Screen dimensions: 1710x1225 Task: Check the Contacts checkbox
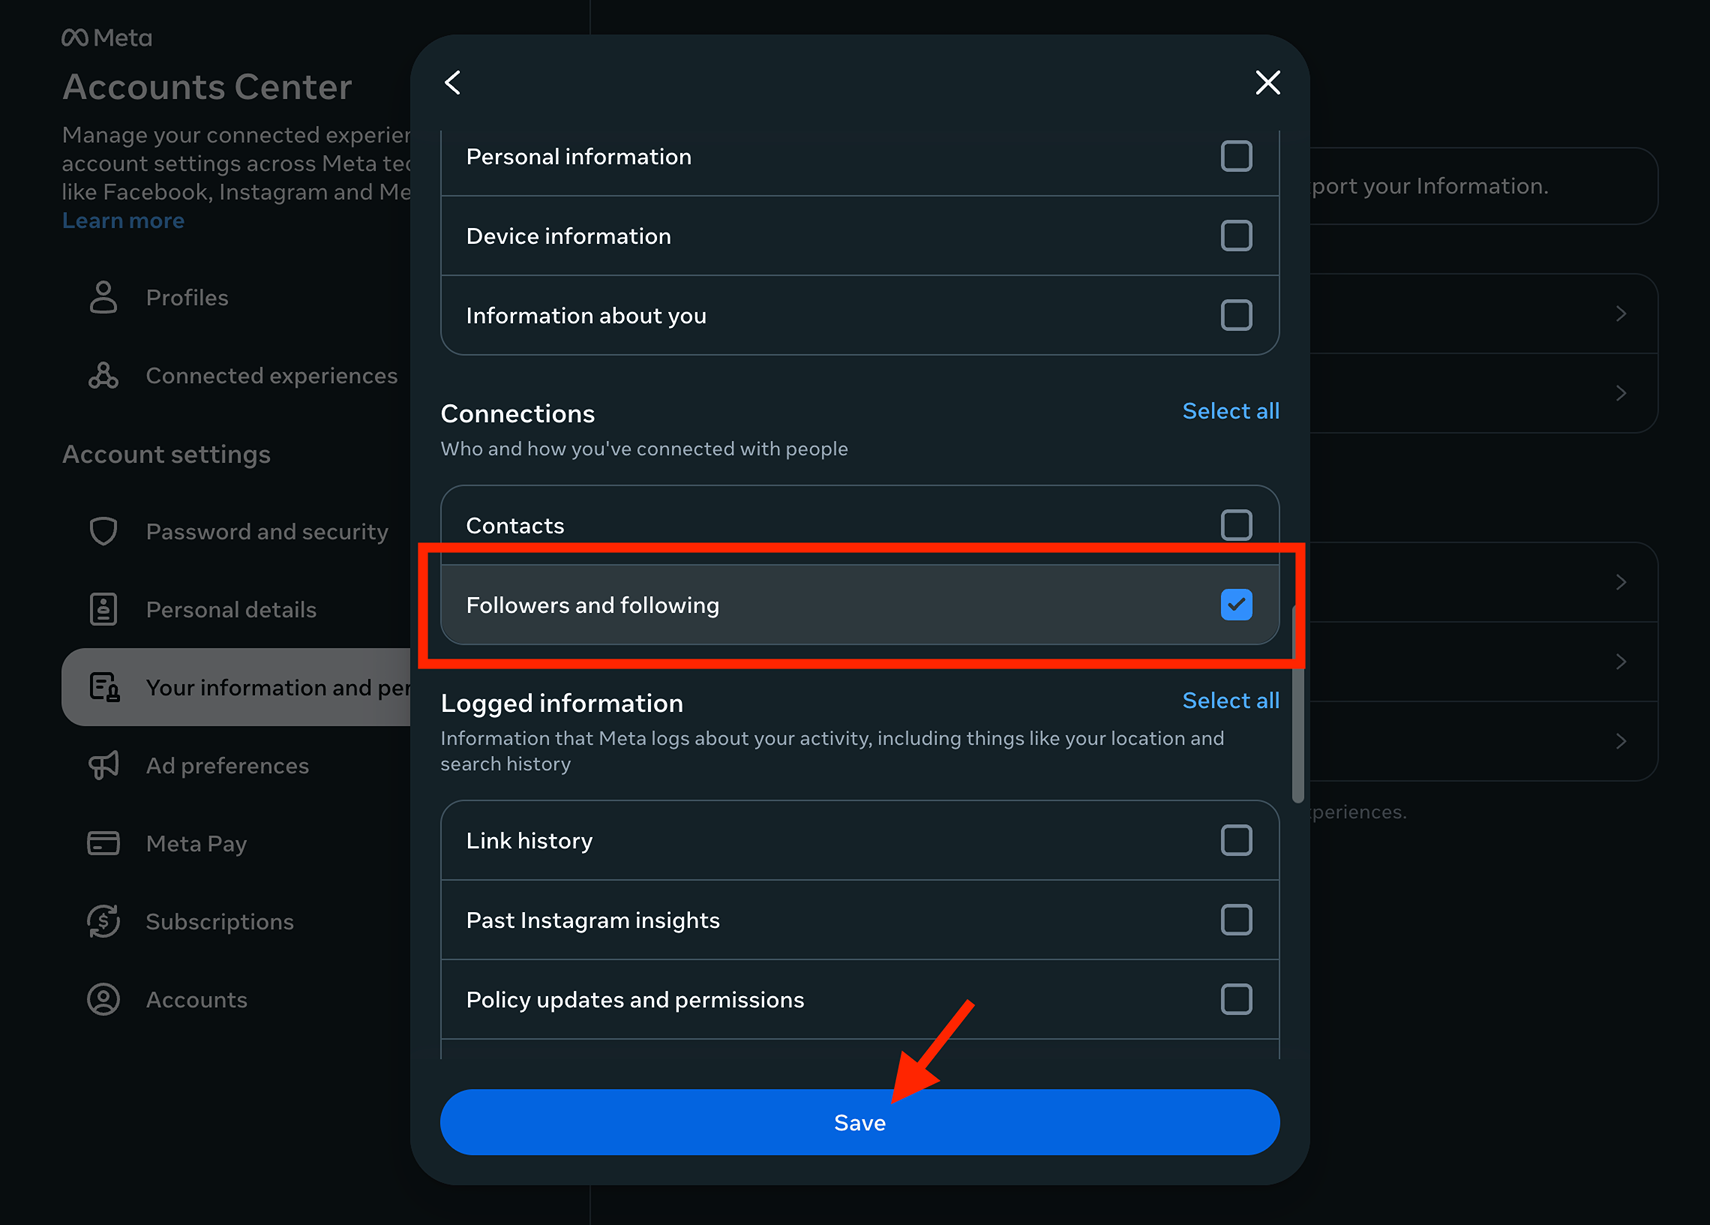[x=1236, y=525]
